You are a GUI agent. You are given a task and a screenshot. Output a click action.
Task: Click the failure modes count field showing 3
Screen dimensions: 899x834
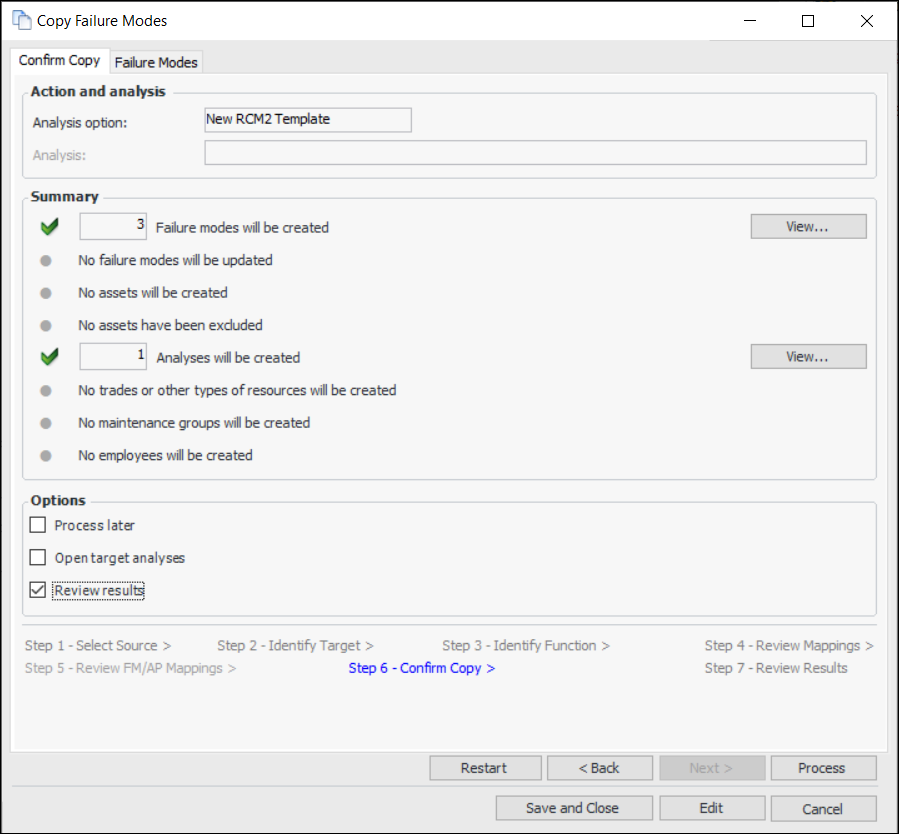113,226
